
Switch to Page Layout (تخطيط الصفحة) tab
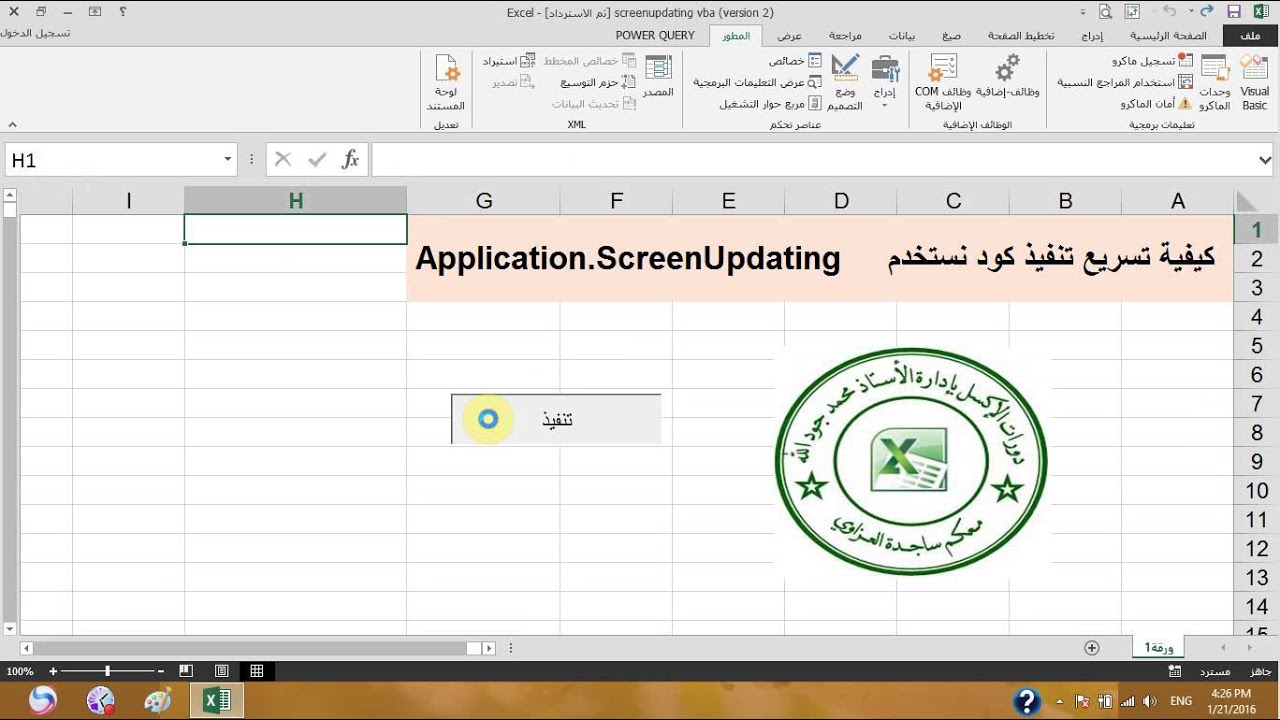[1021, 36]
